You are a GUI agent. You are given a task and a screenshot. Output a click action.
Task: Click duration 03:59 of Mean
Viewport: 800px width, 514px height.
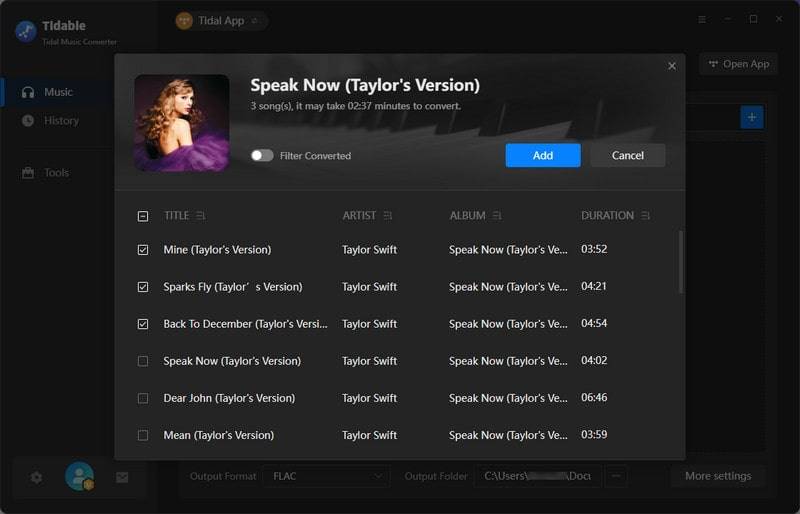point(594,435)
